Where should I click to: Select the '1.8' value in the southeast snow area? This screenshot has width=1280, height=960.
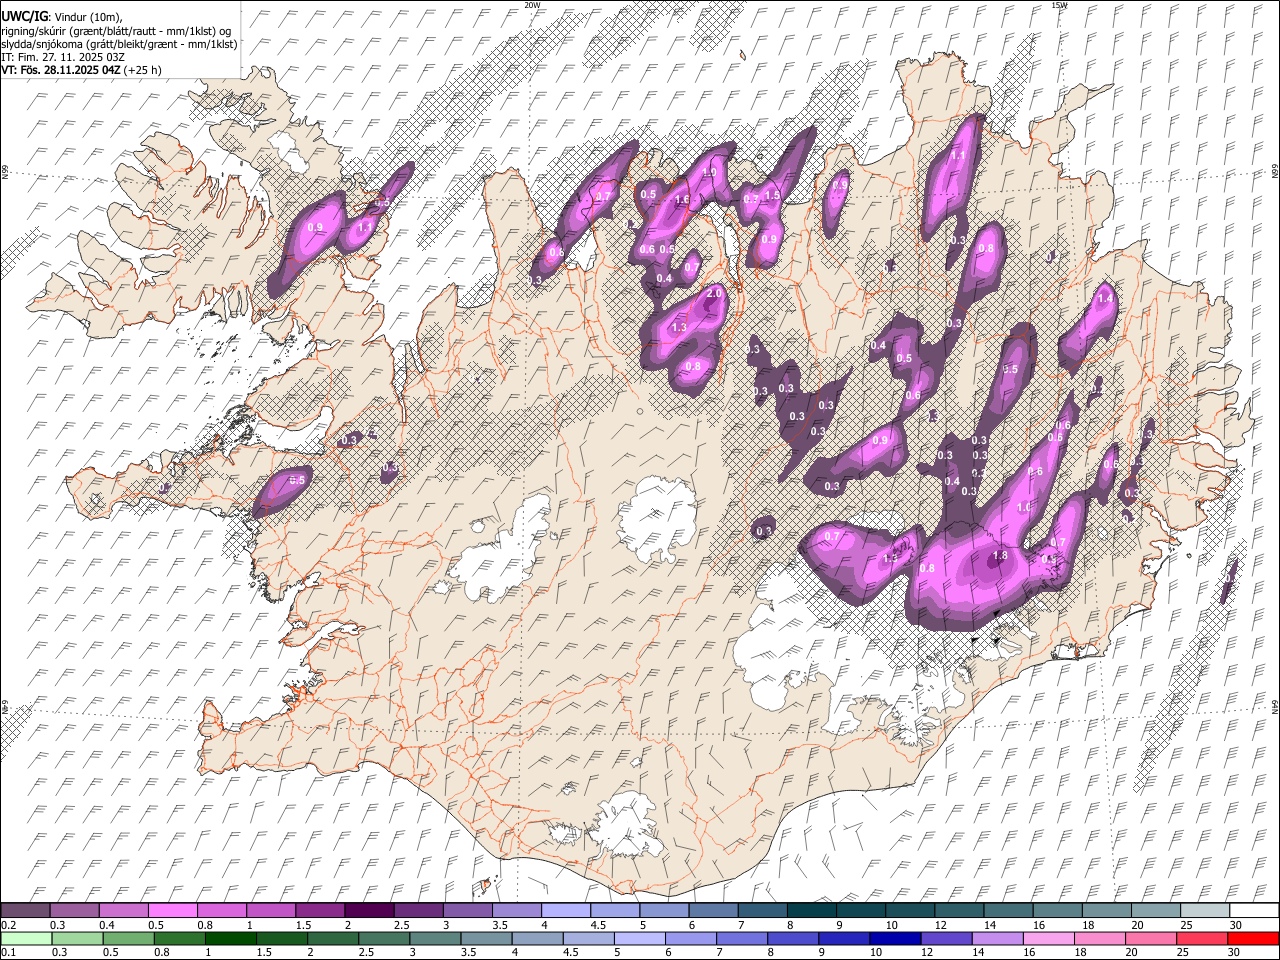click(999, 556)
